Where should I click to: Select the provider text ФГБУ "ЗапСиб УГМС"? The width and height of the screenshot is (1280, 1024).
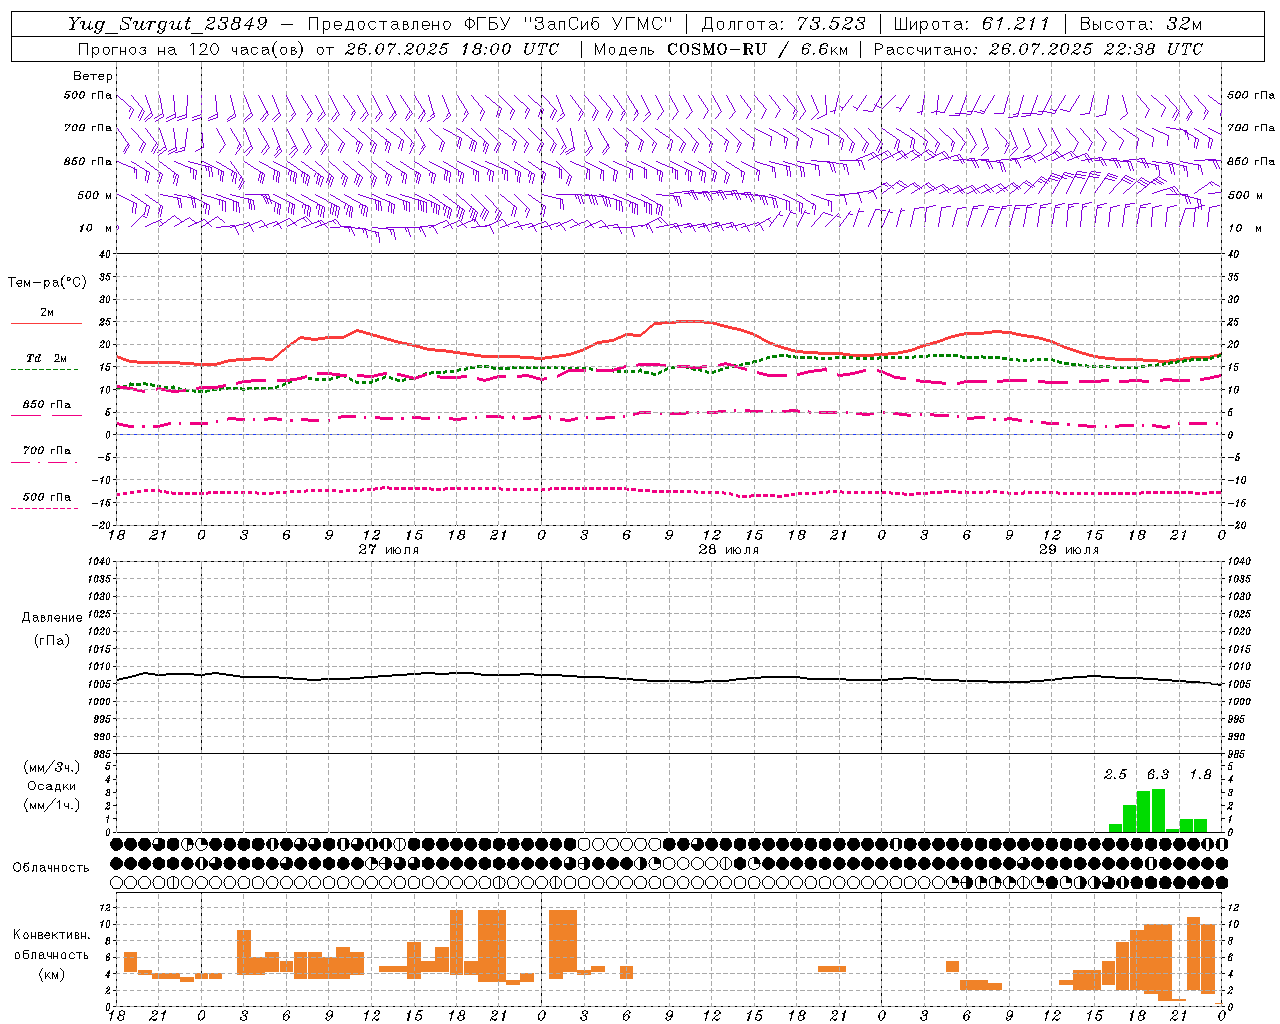pyautogui.click(x=568, y=24)
